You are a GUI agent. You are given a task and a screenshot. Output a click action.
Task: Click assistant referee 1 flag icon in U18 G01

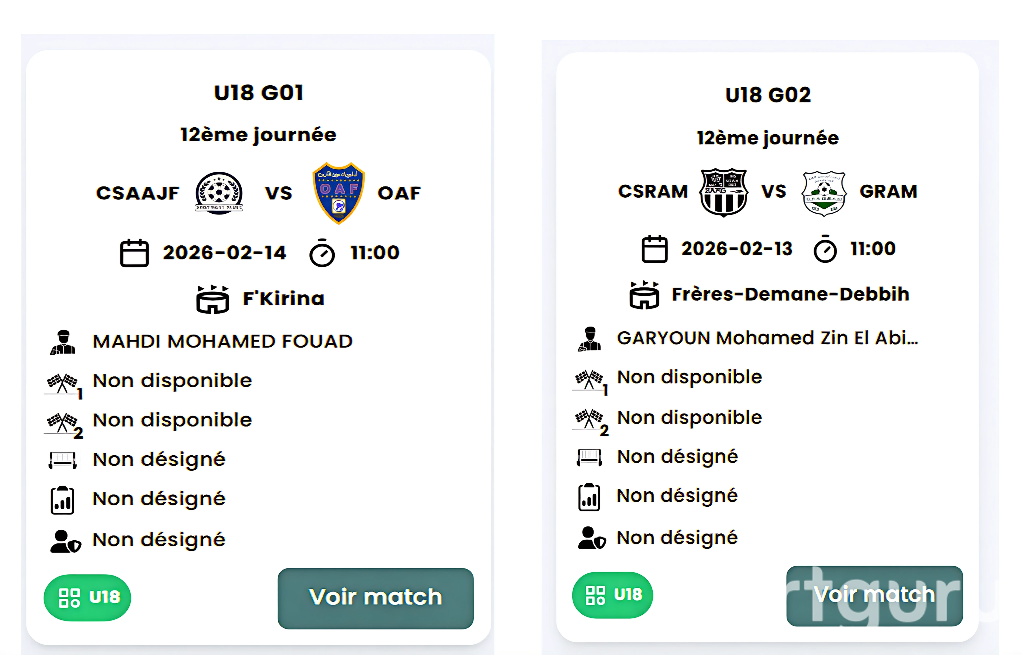tap(62, 382)
